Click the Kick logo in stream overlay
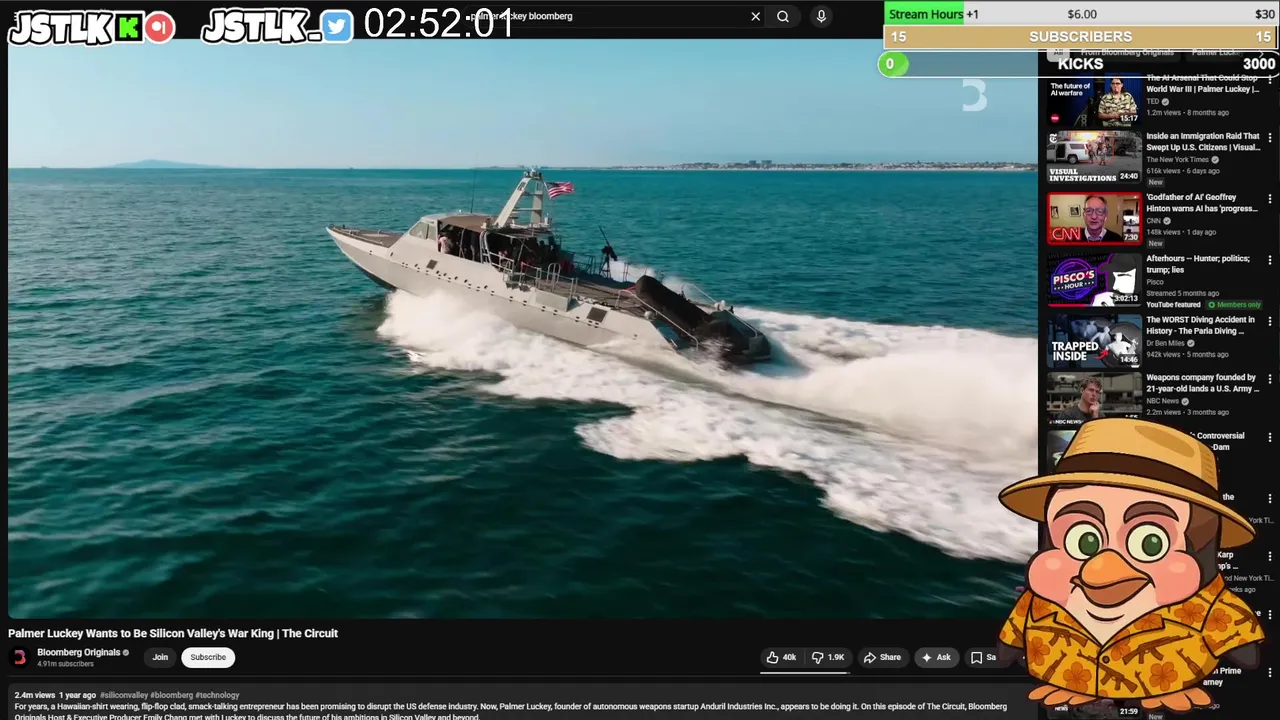Image resolution: width=1280 pixels, height=720 pixels. [x=128, y=27]
